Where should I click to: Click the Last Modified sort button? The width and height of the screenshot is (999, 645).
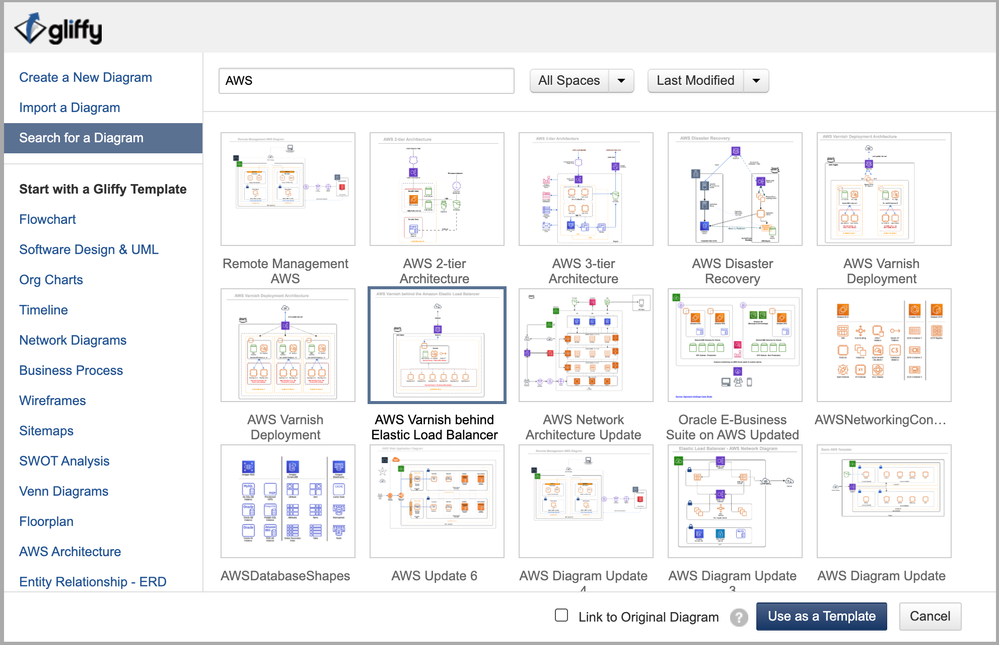tap(695, 81)
